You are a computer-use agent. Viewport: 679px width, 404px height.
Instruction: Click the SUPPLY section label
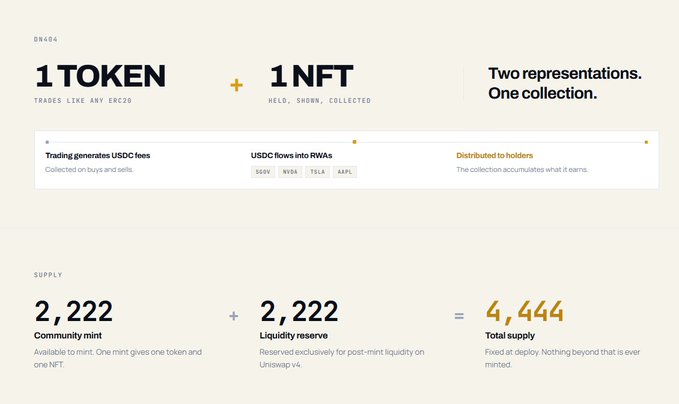pyautogui.click(x=48, y=275)
